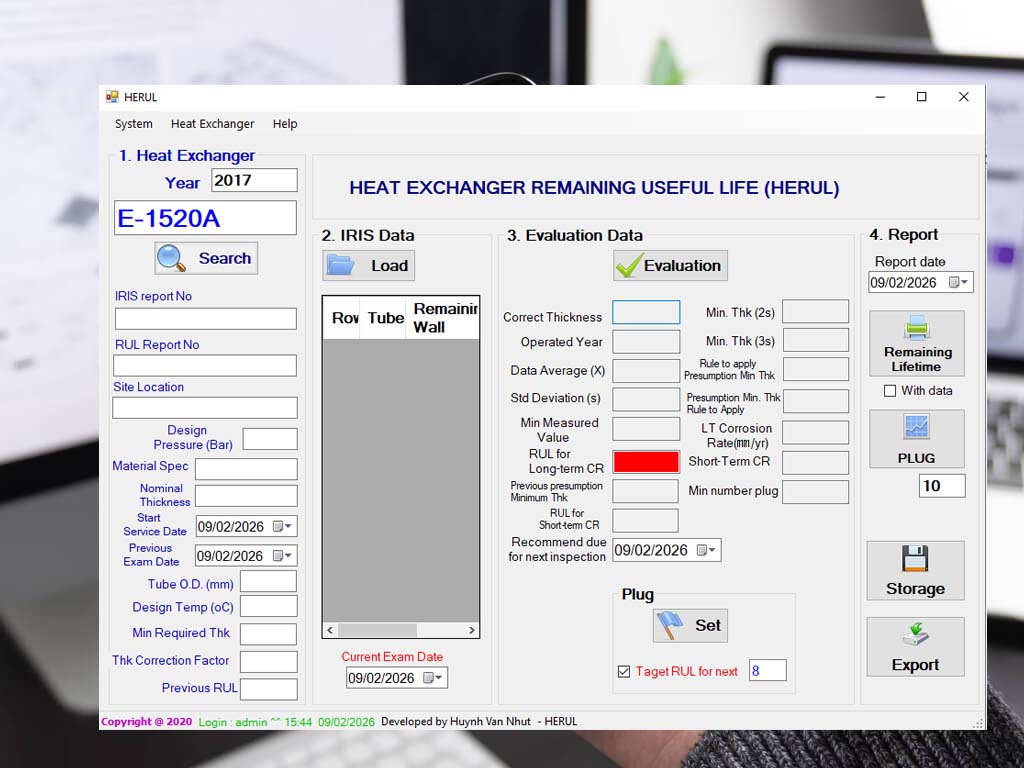1024x768 pixels.
Task: Open the Current Exam Date dropdown
Action: 434,678
